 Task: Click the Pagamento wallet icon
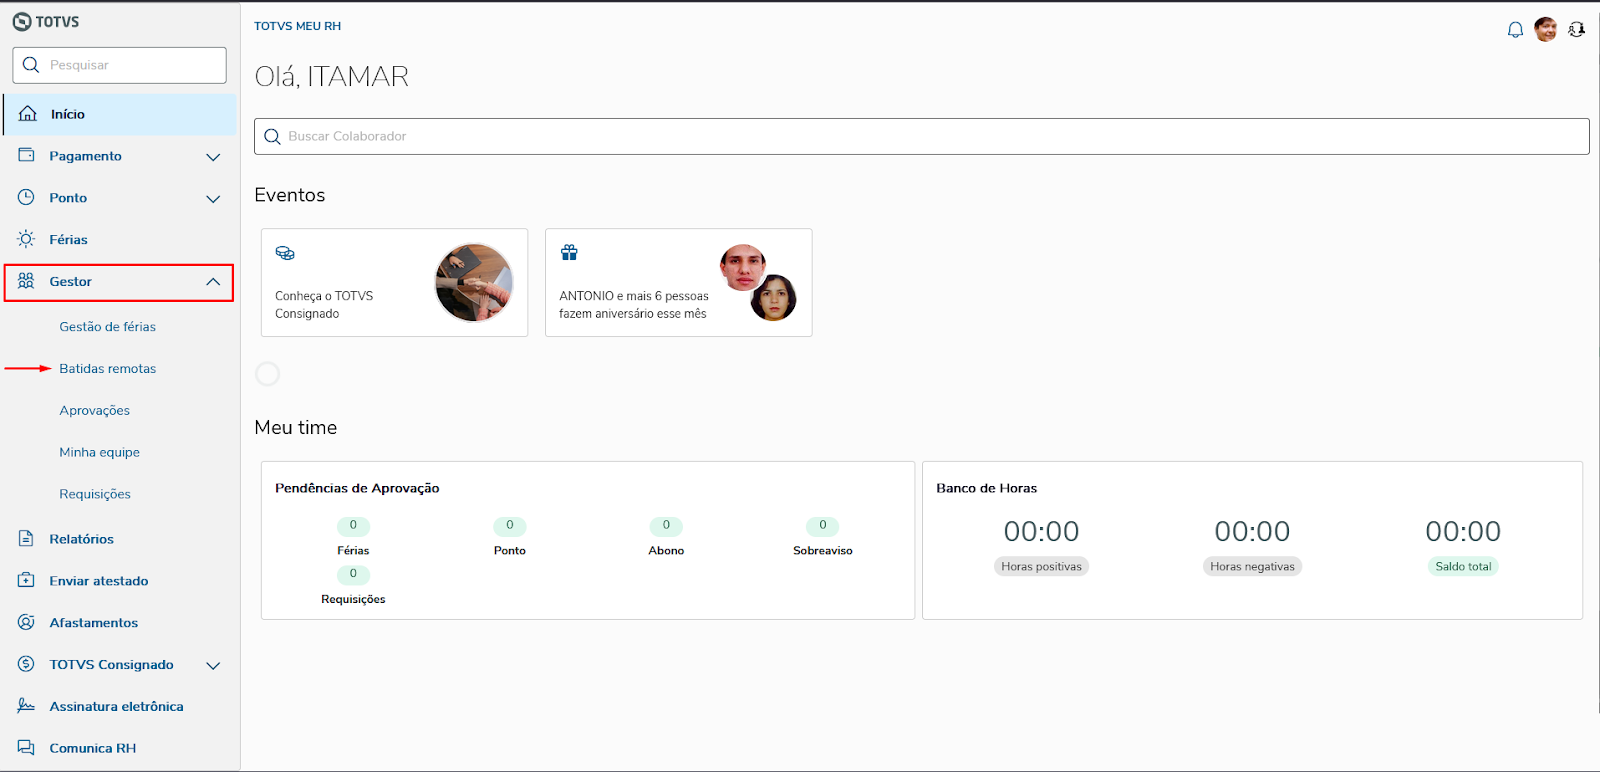[x=26, y=155]
